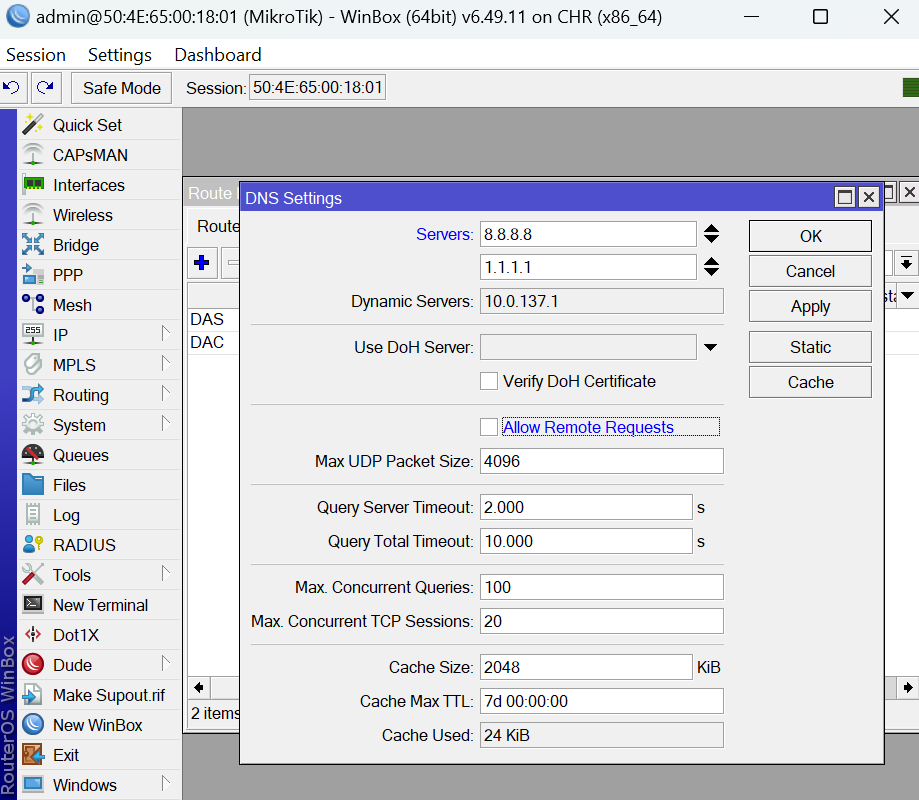
Task: Maximize DNS Settings dialog
Action: [x=845, y=198]
